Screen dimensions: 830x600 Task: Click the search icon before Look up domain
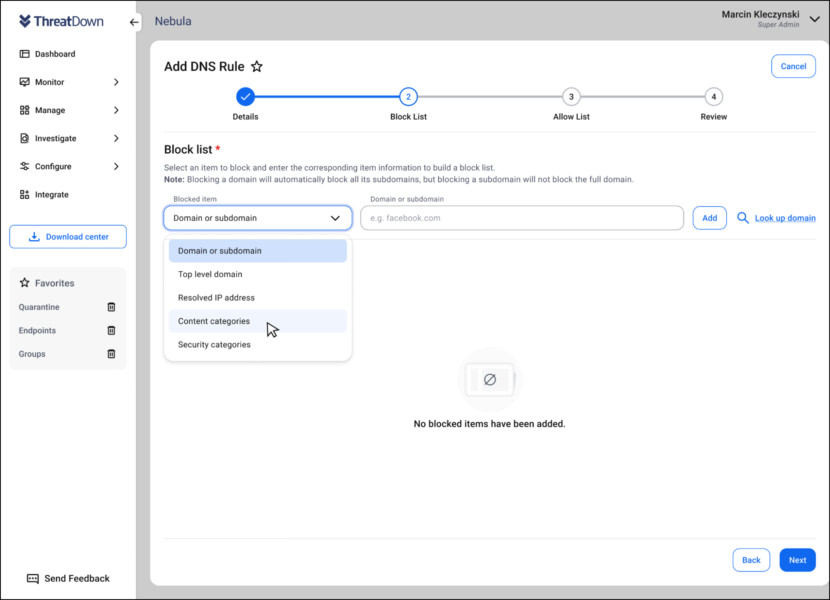(741, 217)
